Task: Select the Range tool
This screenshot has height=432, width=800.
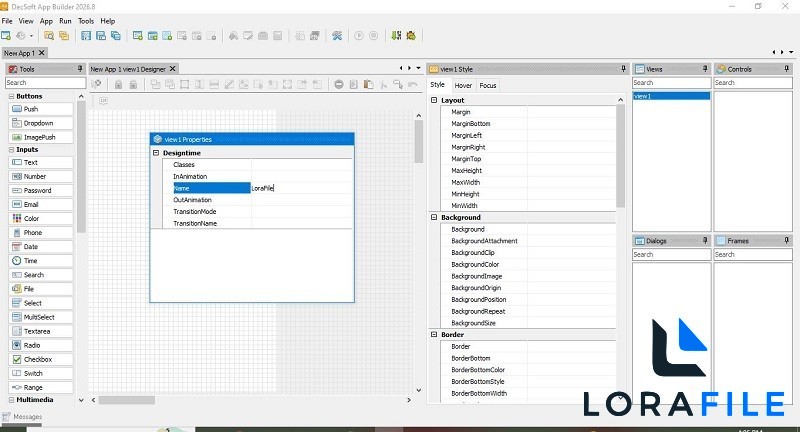Action: point(41,388)
